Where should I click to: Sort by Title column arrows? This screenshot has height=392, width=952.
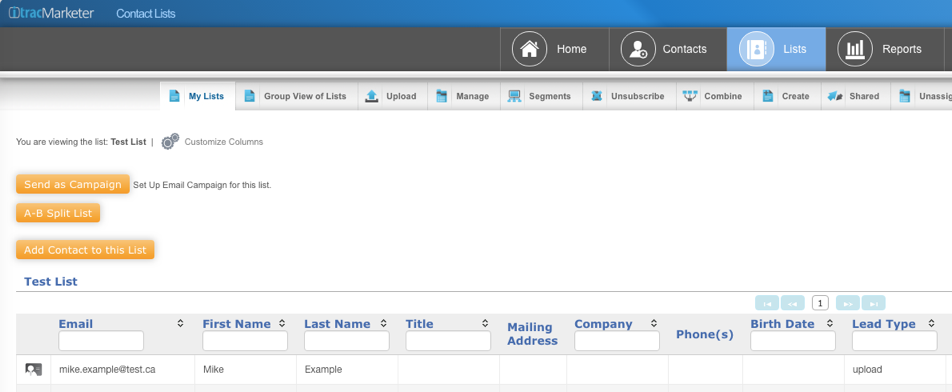click(484, 323)
